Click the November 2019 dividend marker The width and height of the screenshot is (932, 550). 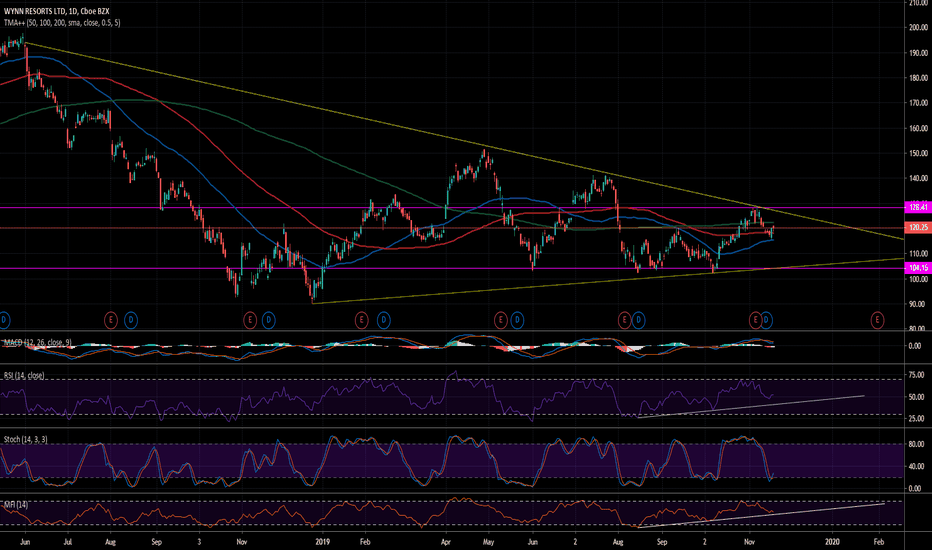click(766, 320)
